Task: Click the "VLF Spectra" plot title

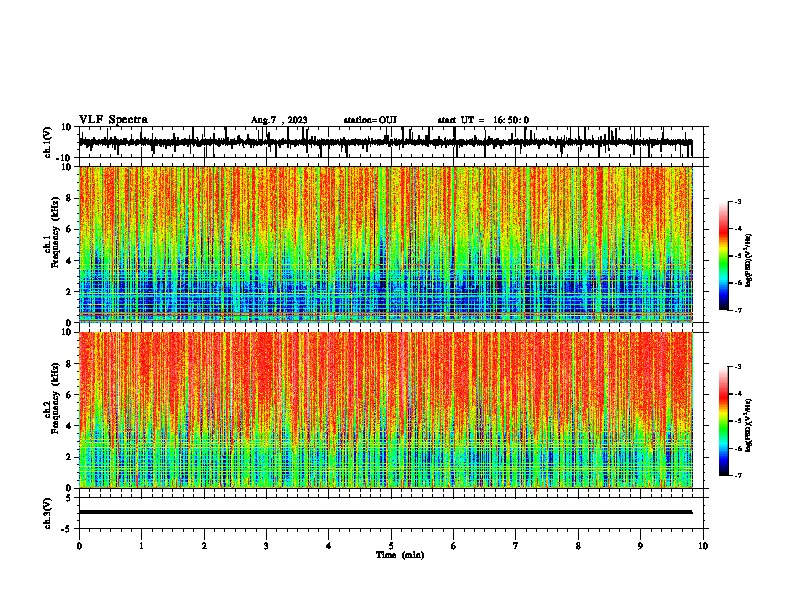Action: click(x=113, y=120)
